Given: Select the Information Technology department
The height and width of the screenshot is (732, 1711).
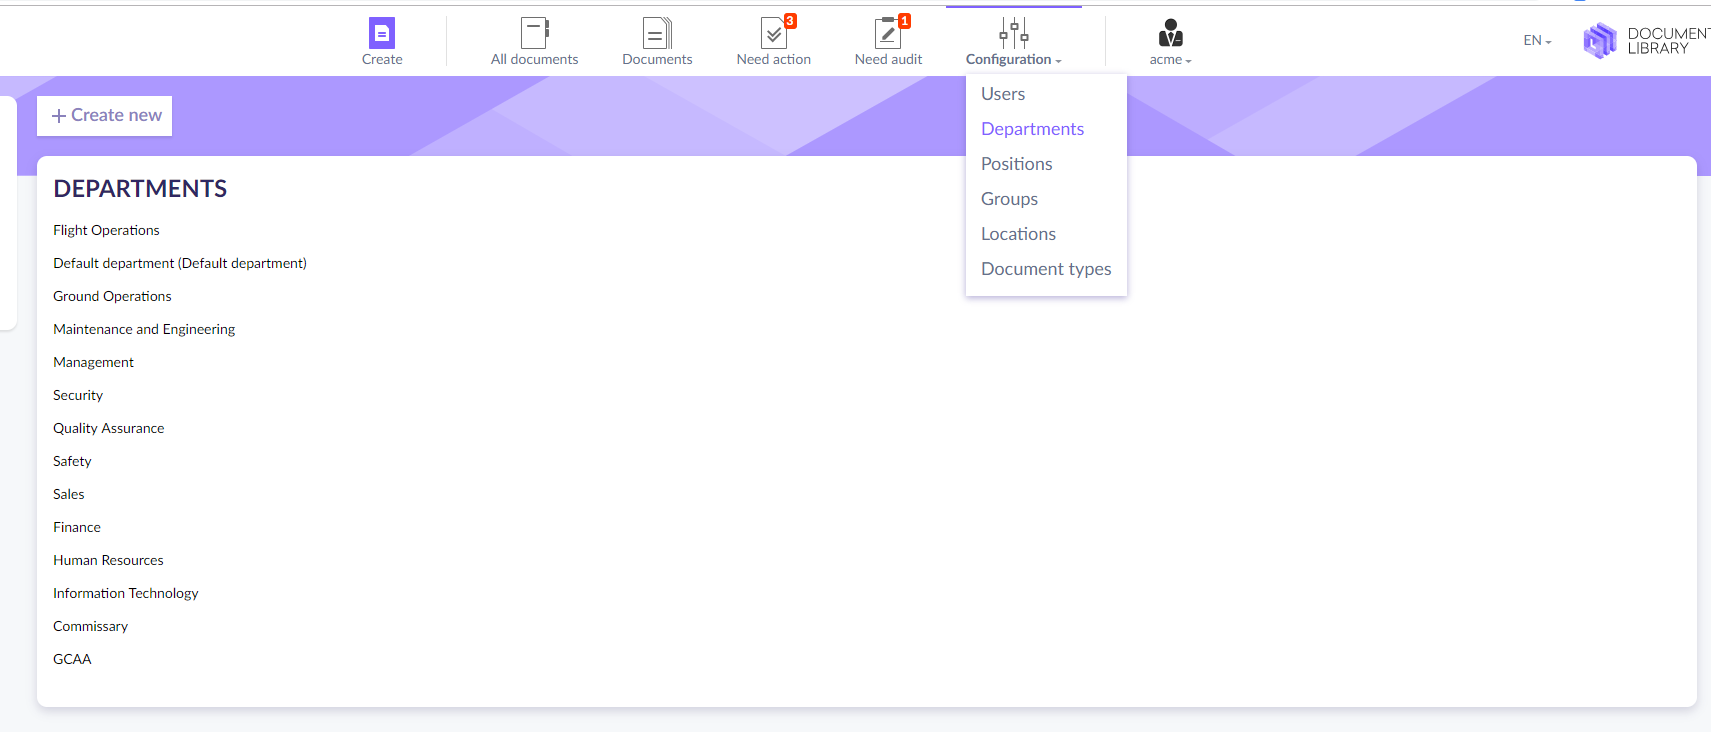Looking at the screenshot, I should [x=126, y=593].
